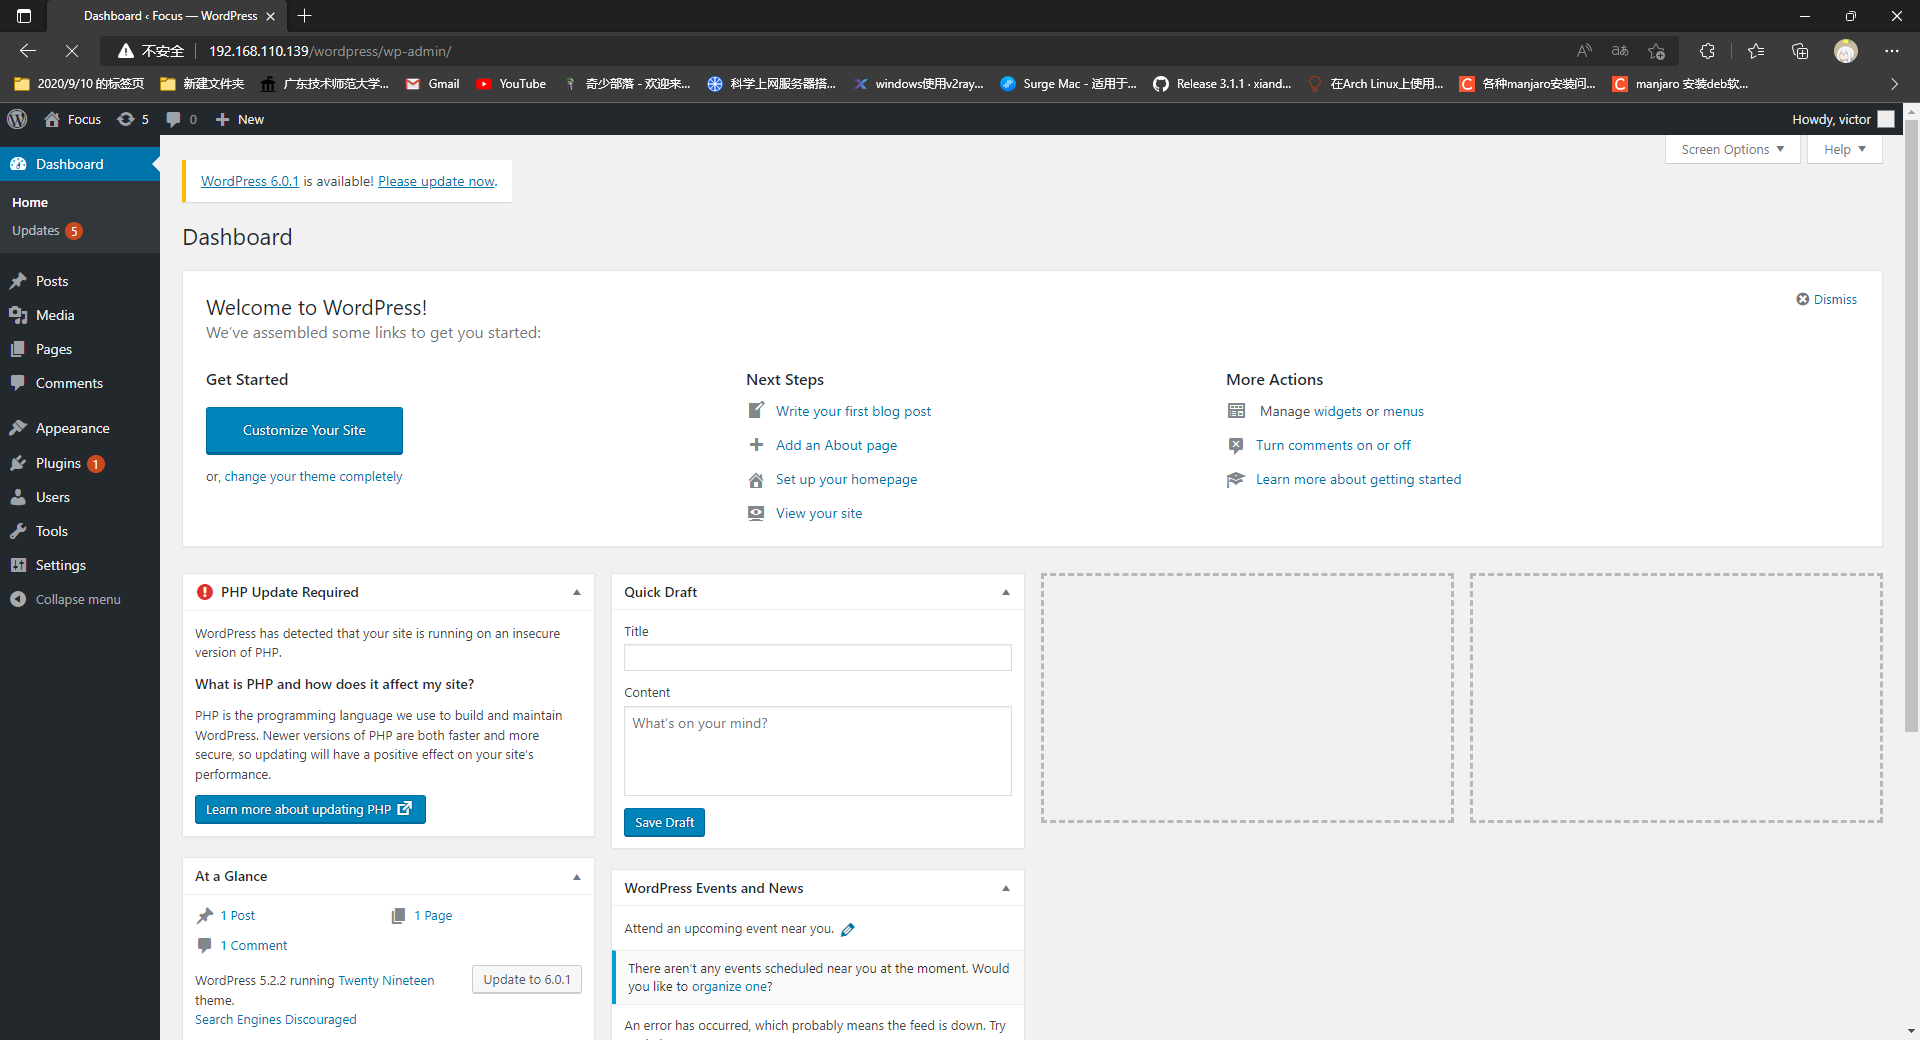1920x1040 pixels.
Task: Open the 1 Post link in At a Glance
Action: 238,915
